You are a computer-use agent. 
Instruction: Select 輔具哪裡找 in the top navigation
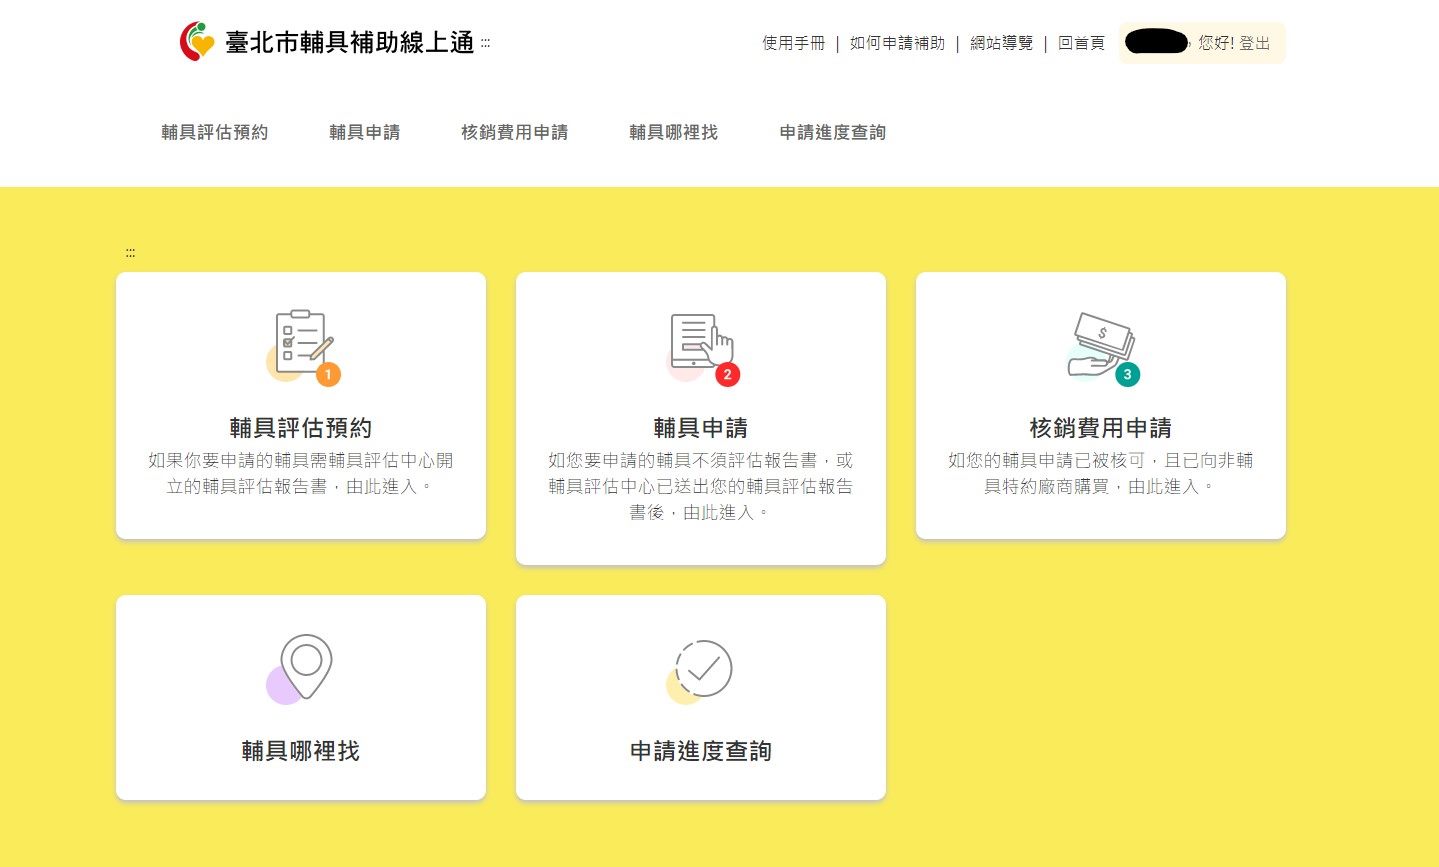673,132
